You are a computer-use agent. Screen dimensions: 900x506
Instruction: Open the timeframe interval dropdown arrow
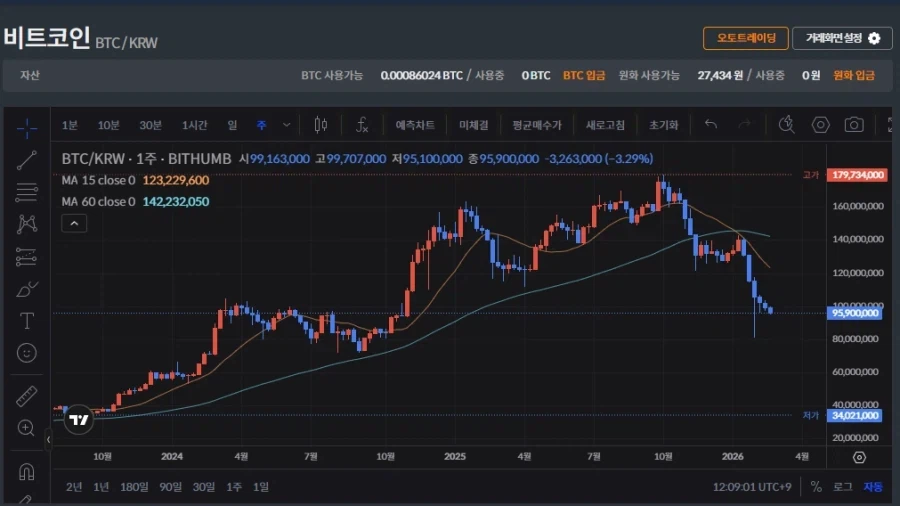pos(286,124)
